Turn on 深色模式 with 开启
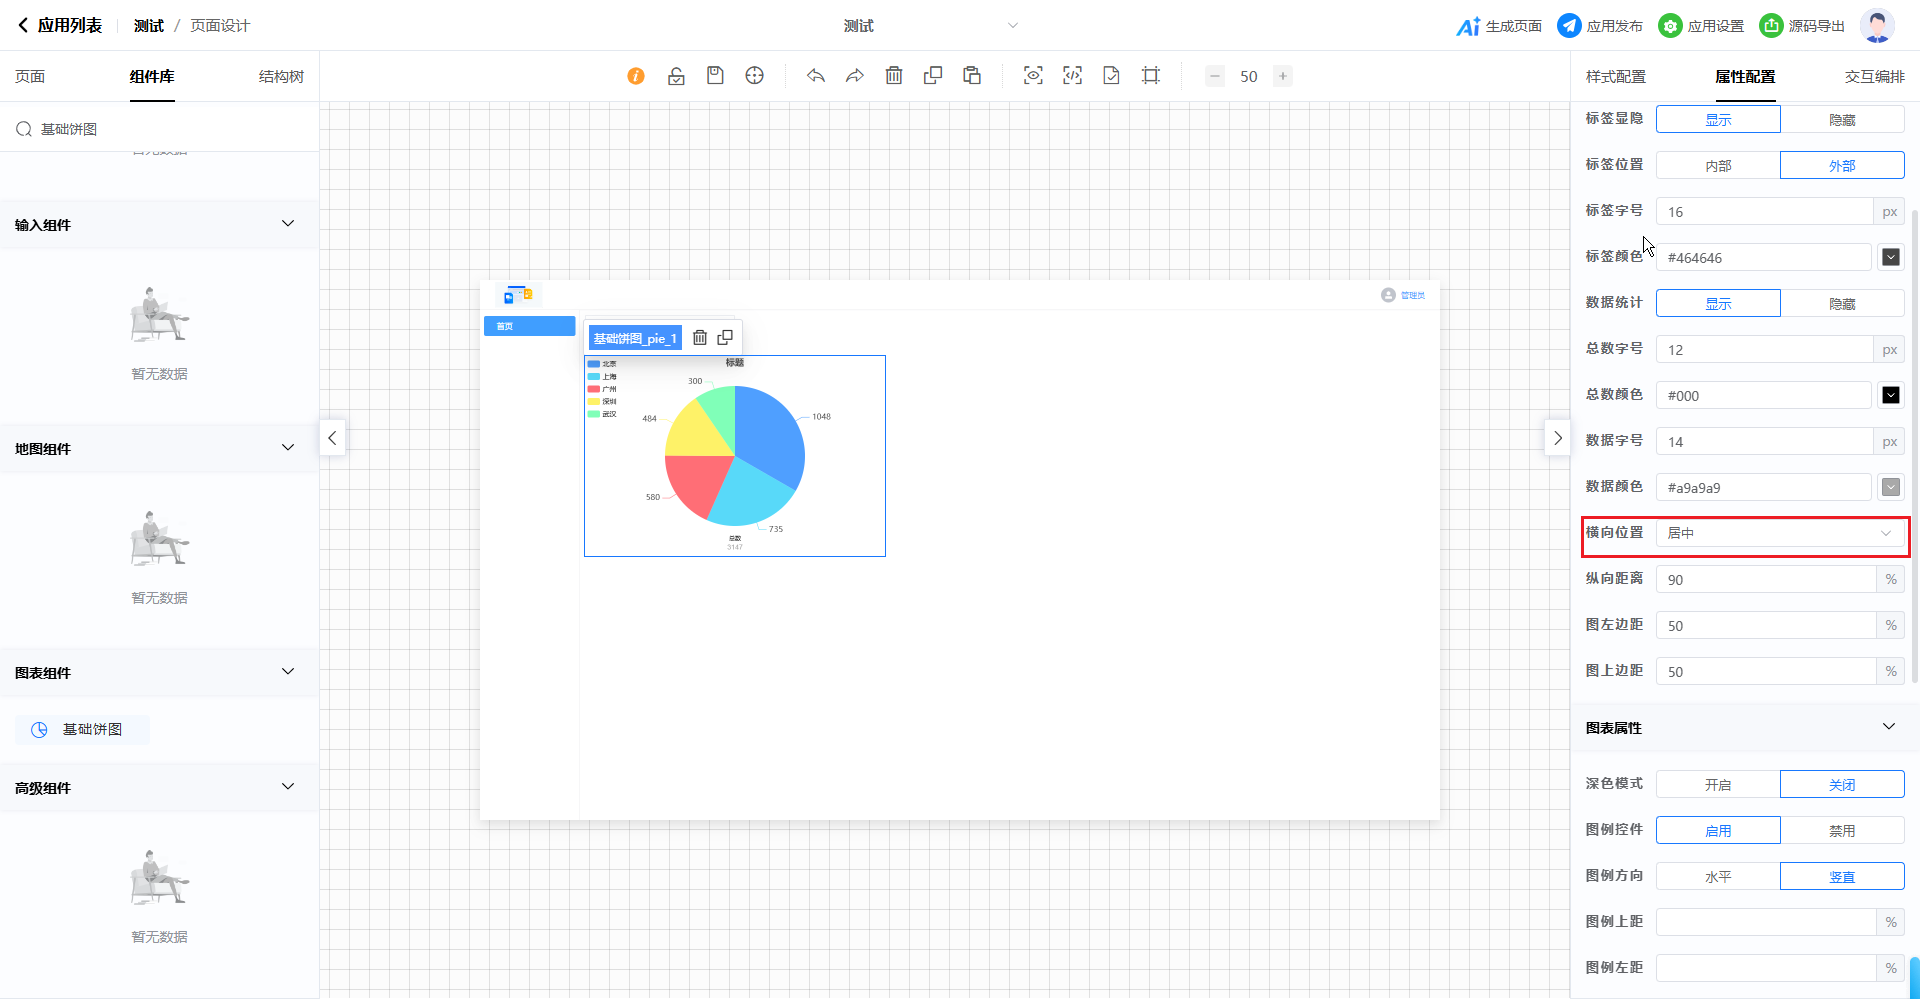This screenshot has width=1920, height=999. (1718, 785)
